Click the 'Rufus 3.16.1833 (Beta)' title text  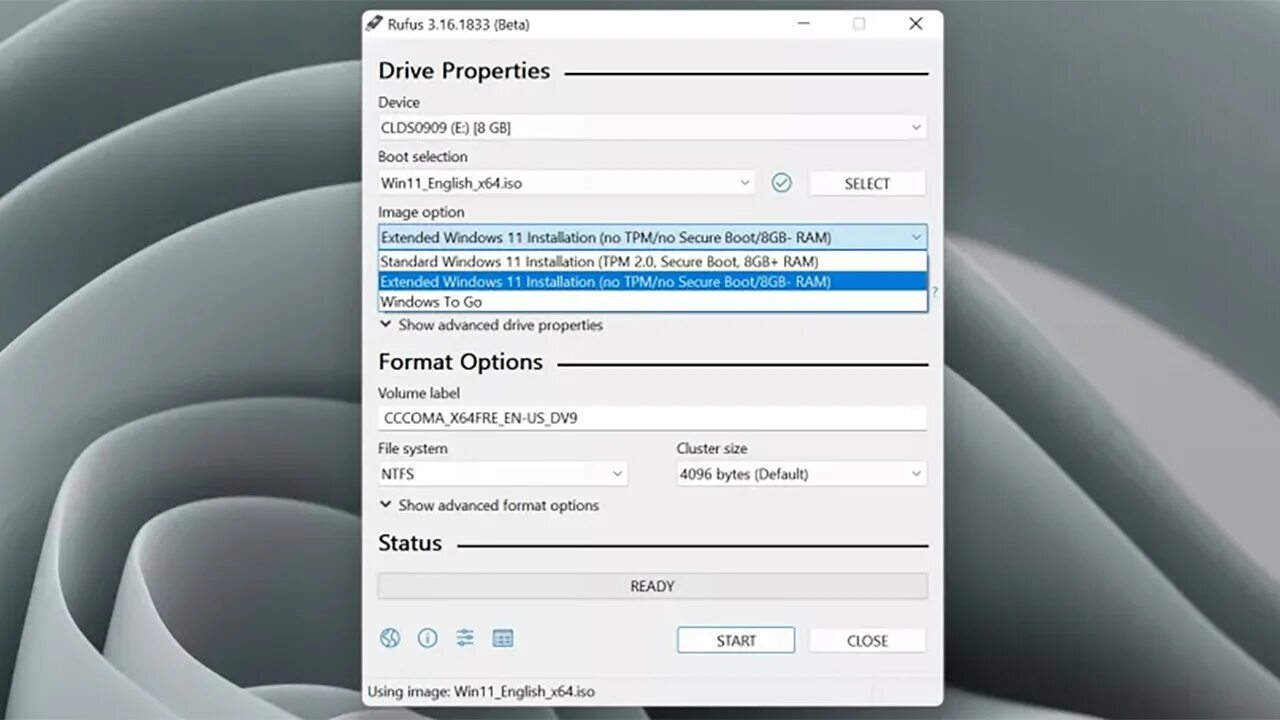[459, 24]
